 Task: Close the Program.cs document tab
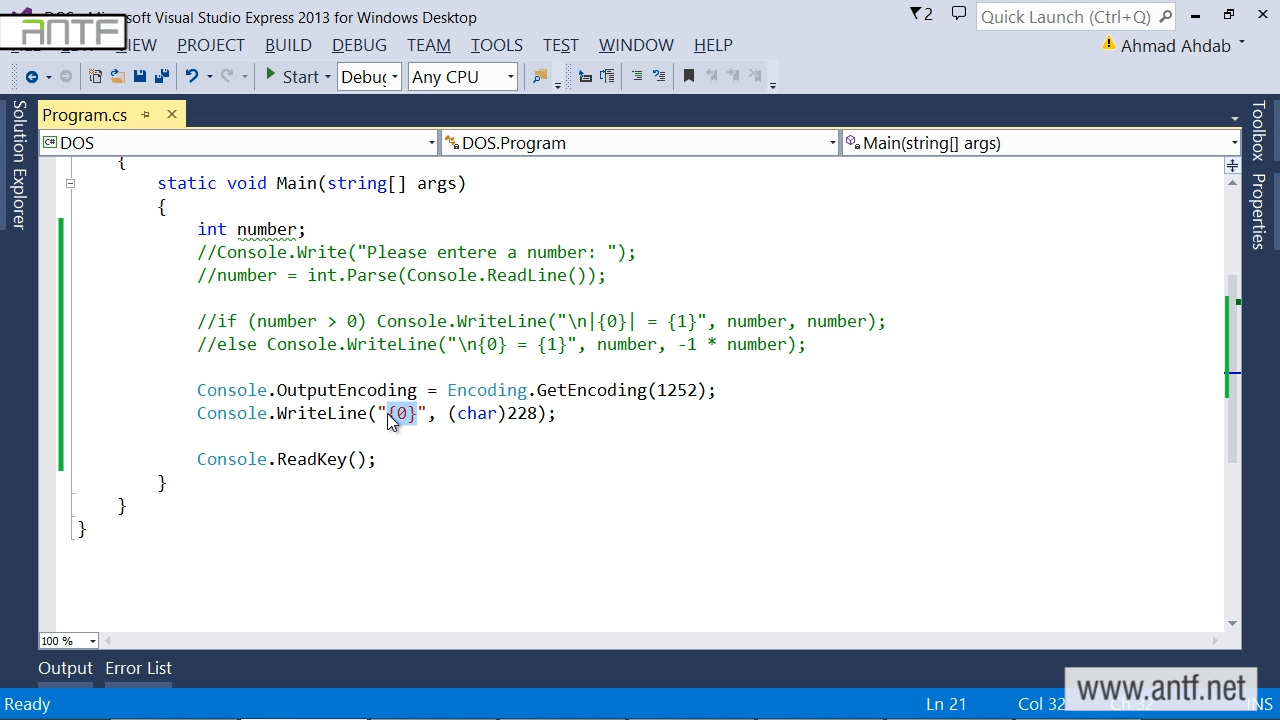point(171,115)
